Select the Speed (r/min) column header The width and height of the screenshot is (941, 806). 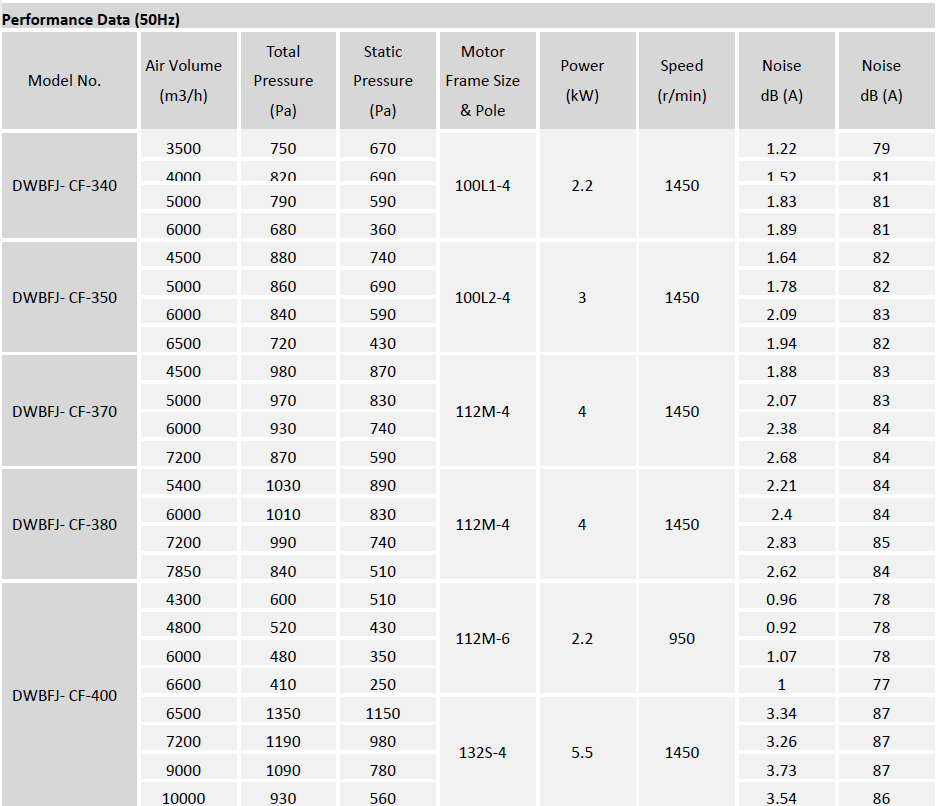tap(682, 81)
